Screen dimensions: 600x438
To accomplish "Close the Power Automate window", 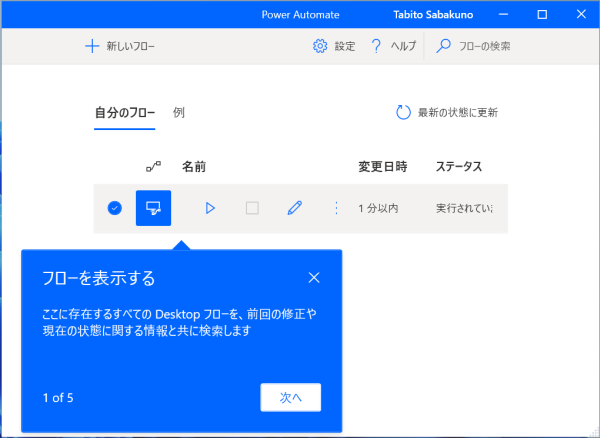I will coord(581,15).
